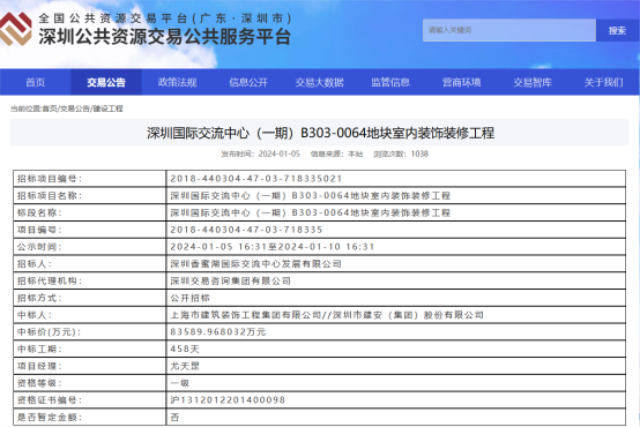Click the 标段名称 value cell
The height and width of the screenshot is (427, 640).
(x=396, y=213)
